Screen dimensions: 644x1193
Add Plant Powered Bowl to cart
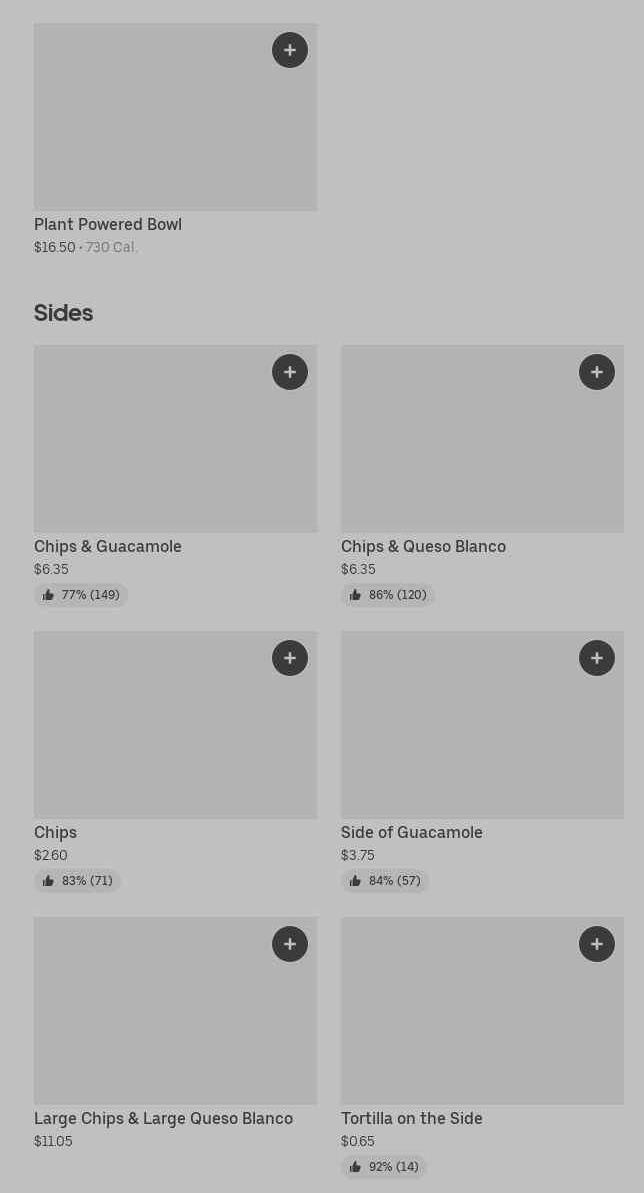click(290, 50)
